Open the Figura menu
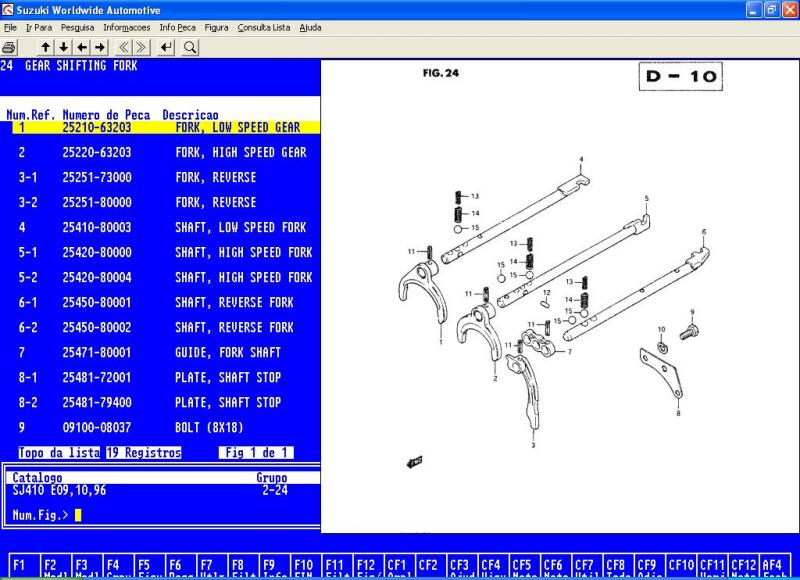Screen dimensions: 800x580 click(x=216, y=28)
